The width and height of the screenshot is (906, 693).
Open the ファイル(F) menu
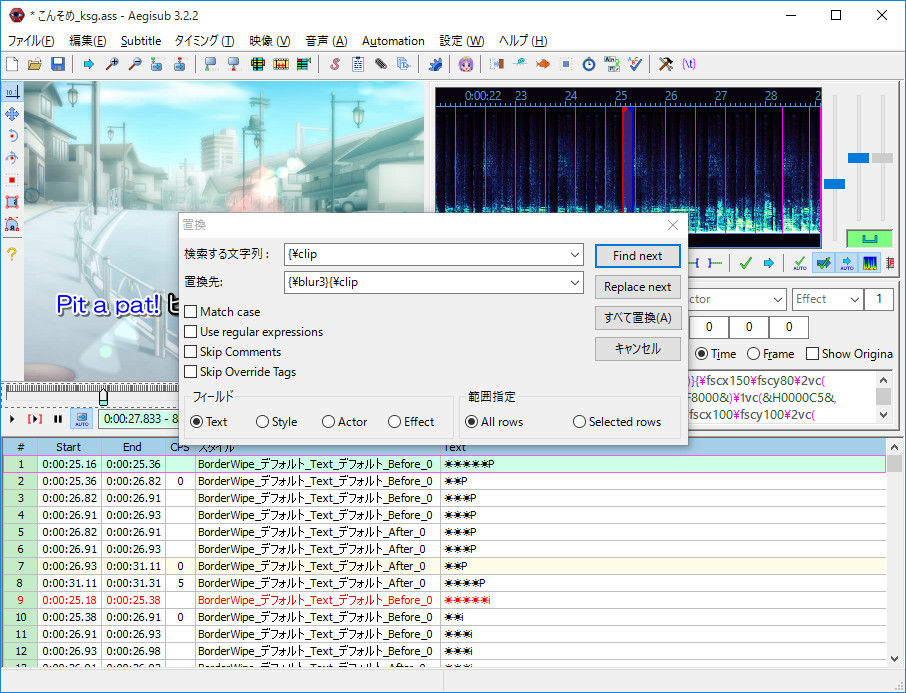(31, 41)
